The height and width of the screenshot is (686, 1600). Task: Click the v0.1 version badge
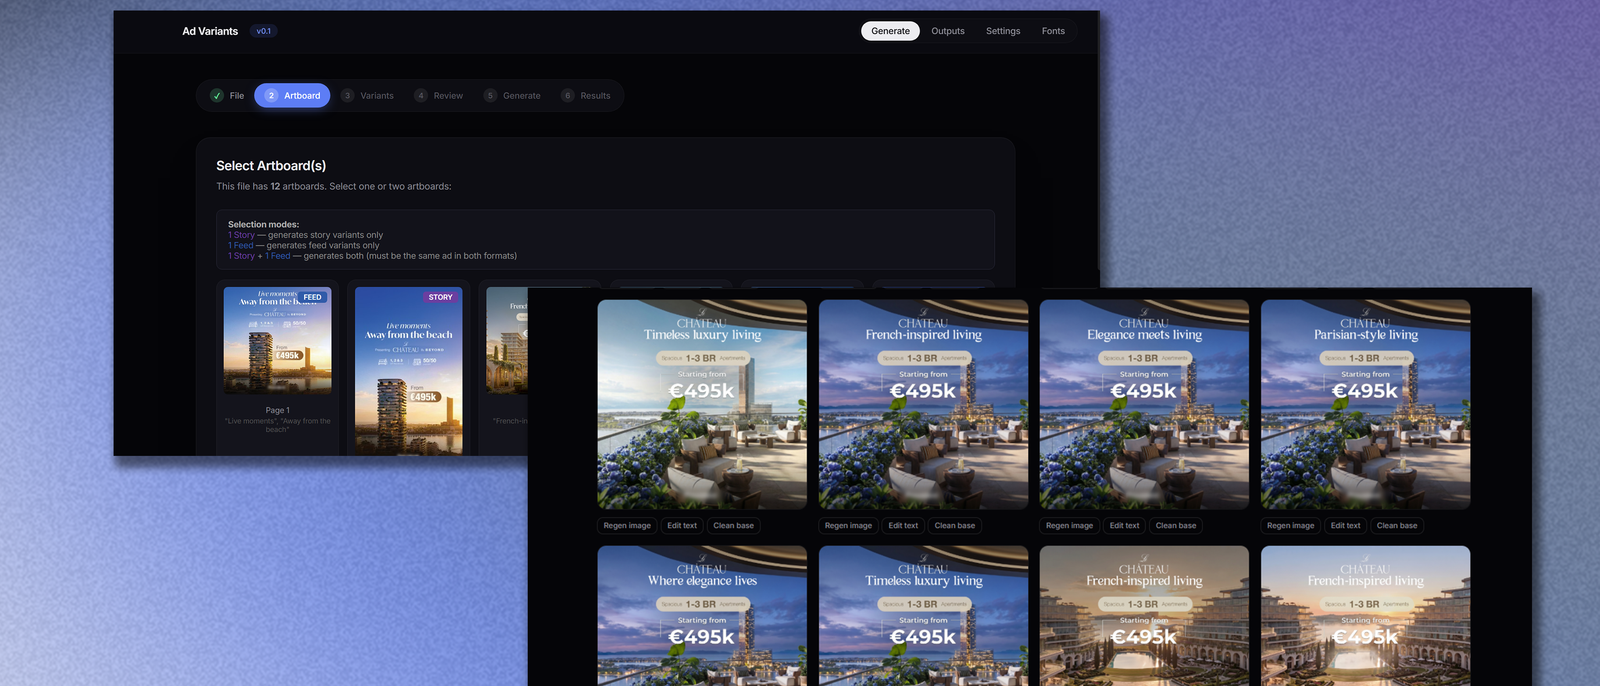(263, 31)
